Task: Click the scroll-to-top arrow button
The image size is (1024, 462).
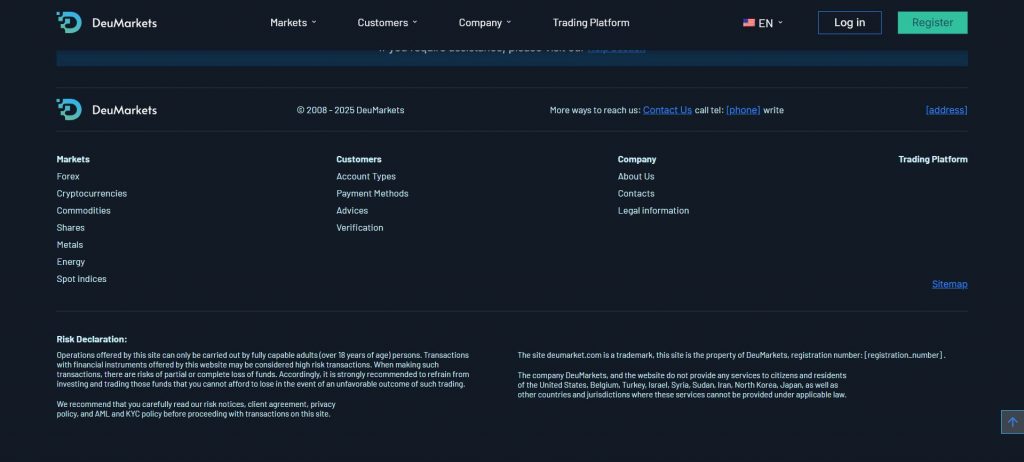Action: coord(1011,422)
